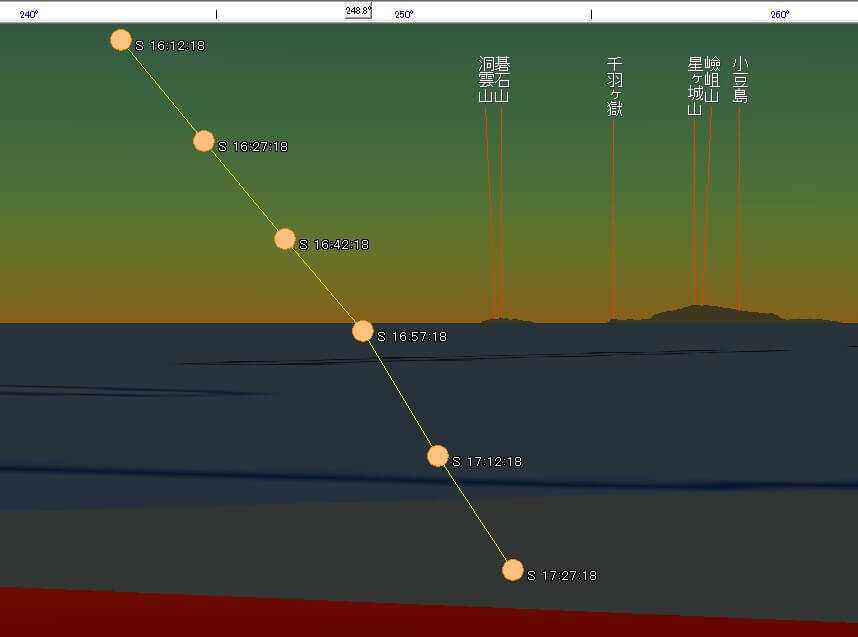Click the 260° label on azimuth ruler
The width and height of the screenshot is (858, 637).
click(780, 14)
